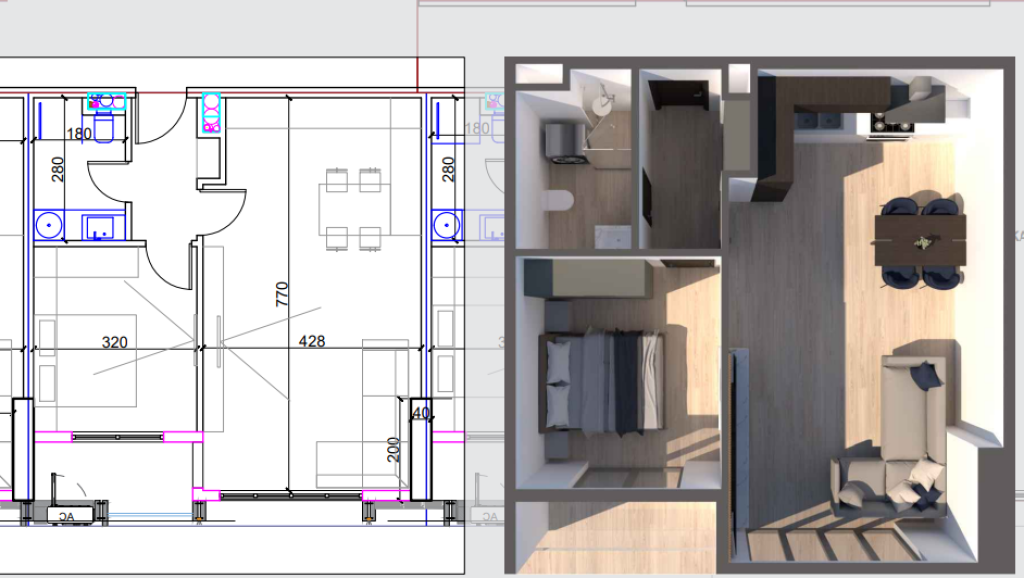The width and height of the screenshot is (1024, 578).
Task: Select the white toilet in the rendered bathroom
Action: (554, 201)
